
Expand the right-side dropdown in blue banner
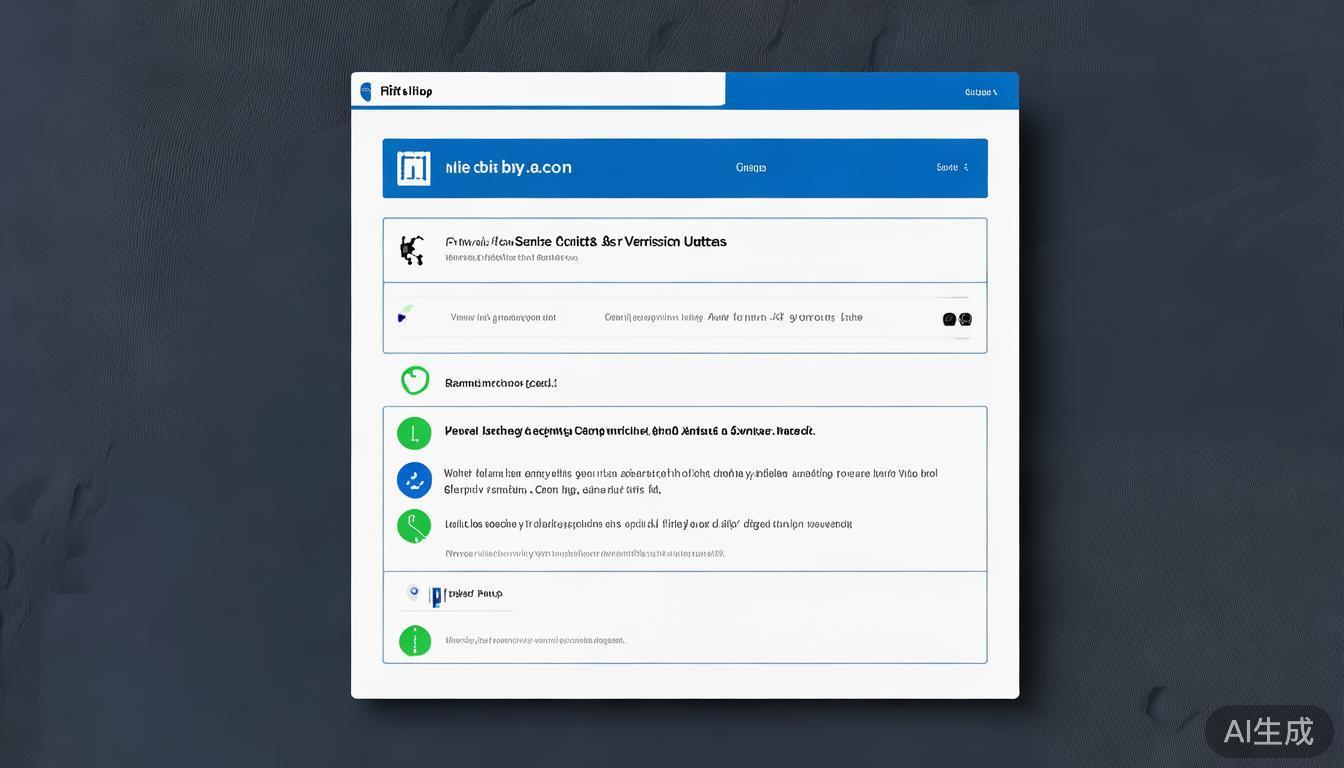(x=952, y=168)
